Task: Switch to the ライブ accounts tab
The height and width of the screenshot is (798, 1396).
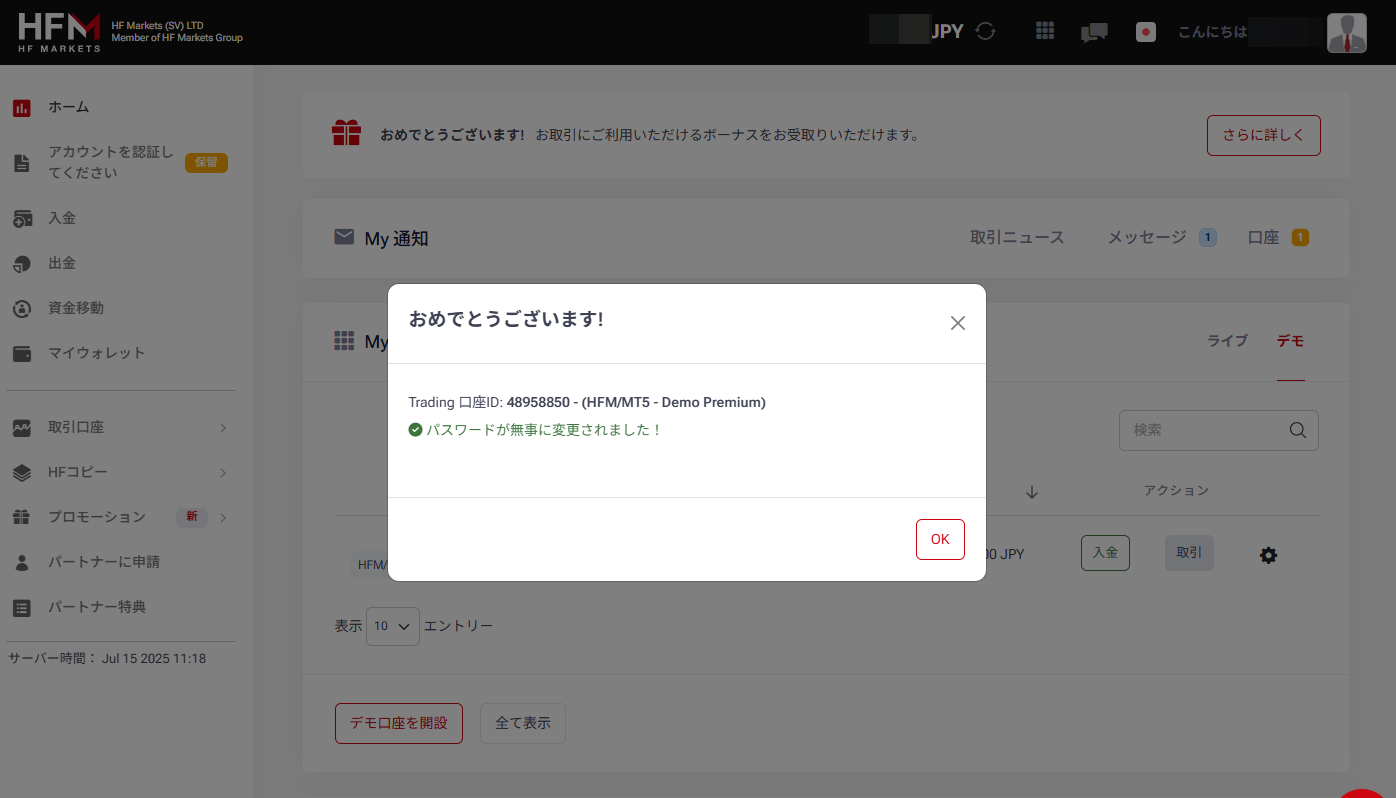Action: (1227, 341)
